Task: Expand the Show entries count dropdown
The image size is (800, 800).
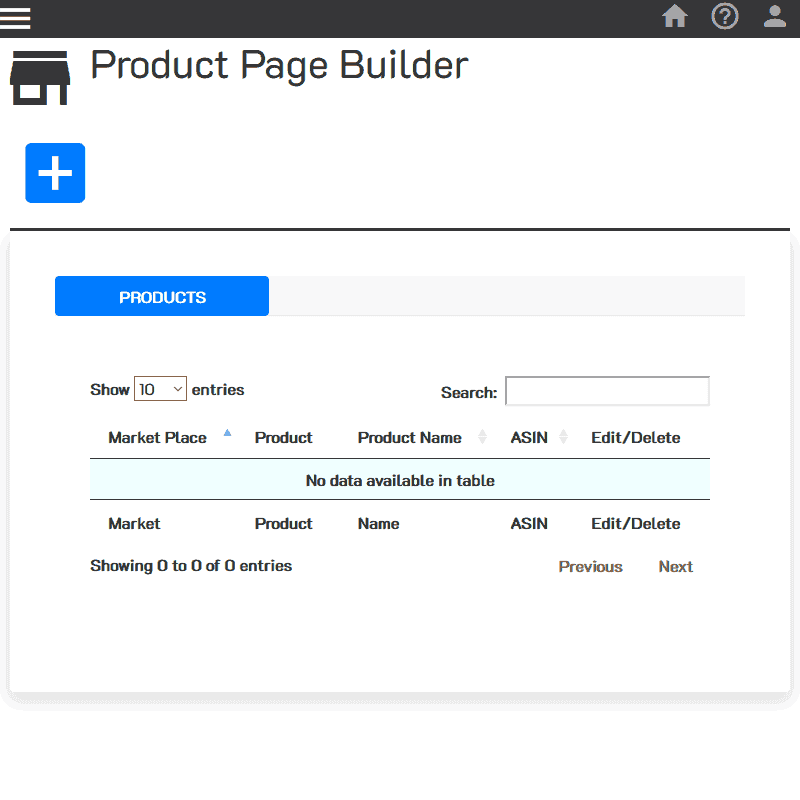Action: pos(160,389)
